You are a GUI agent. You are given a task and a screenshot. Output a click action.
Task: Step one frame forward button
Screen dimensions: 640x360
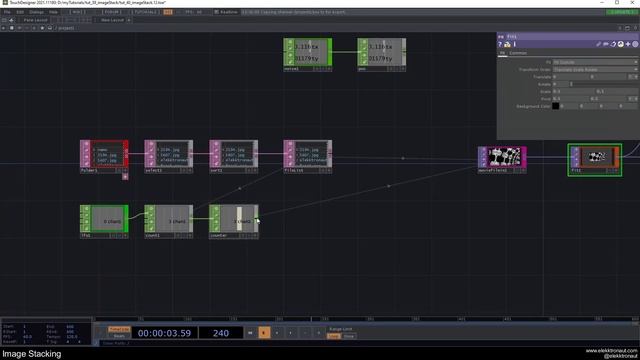tap(319, 333)
